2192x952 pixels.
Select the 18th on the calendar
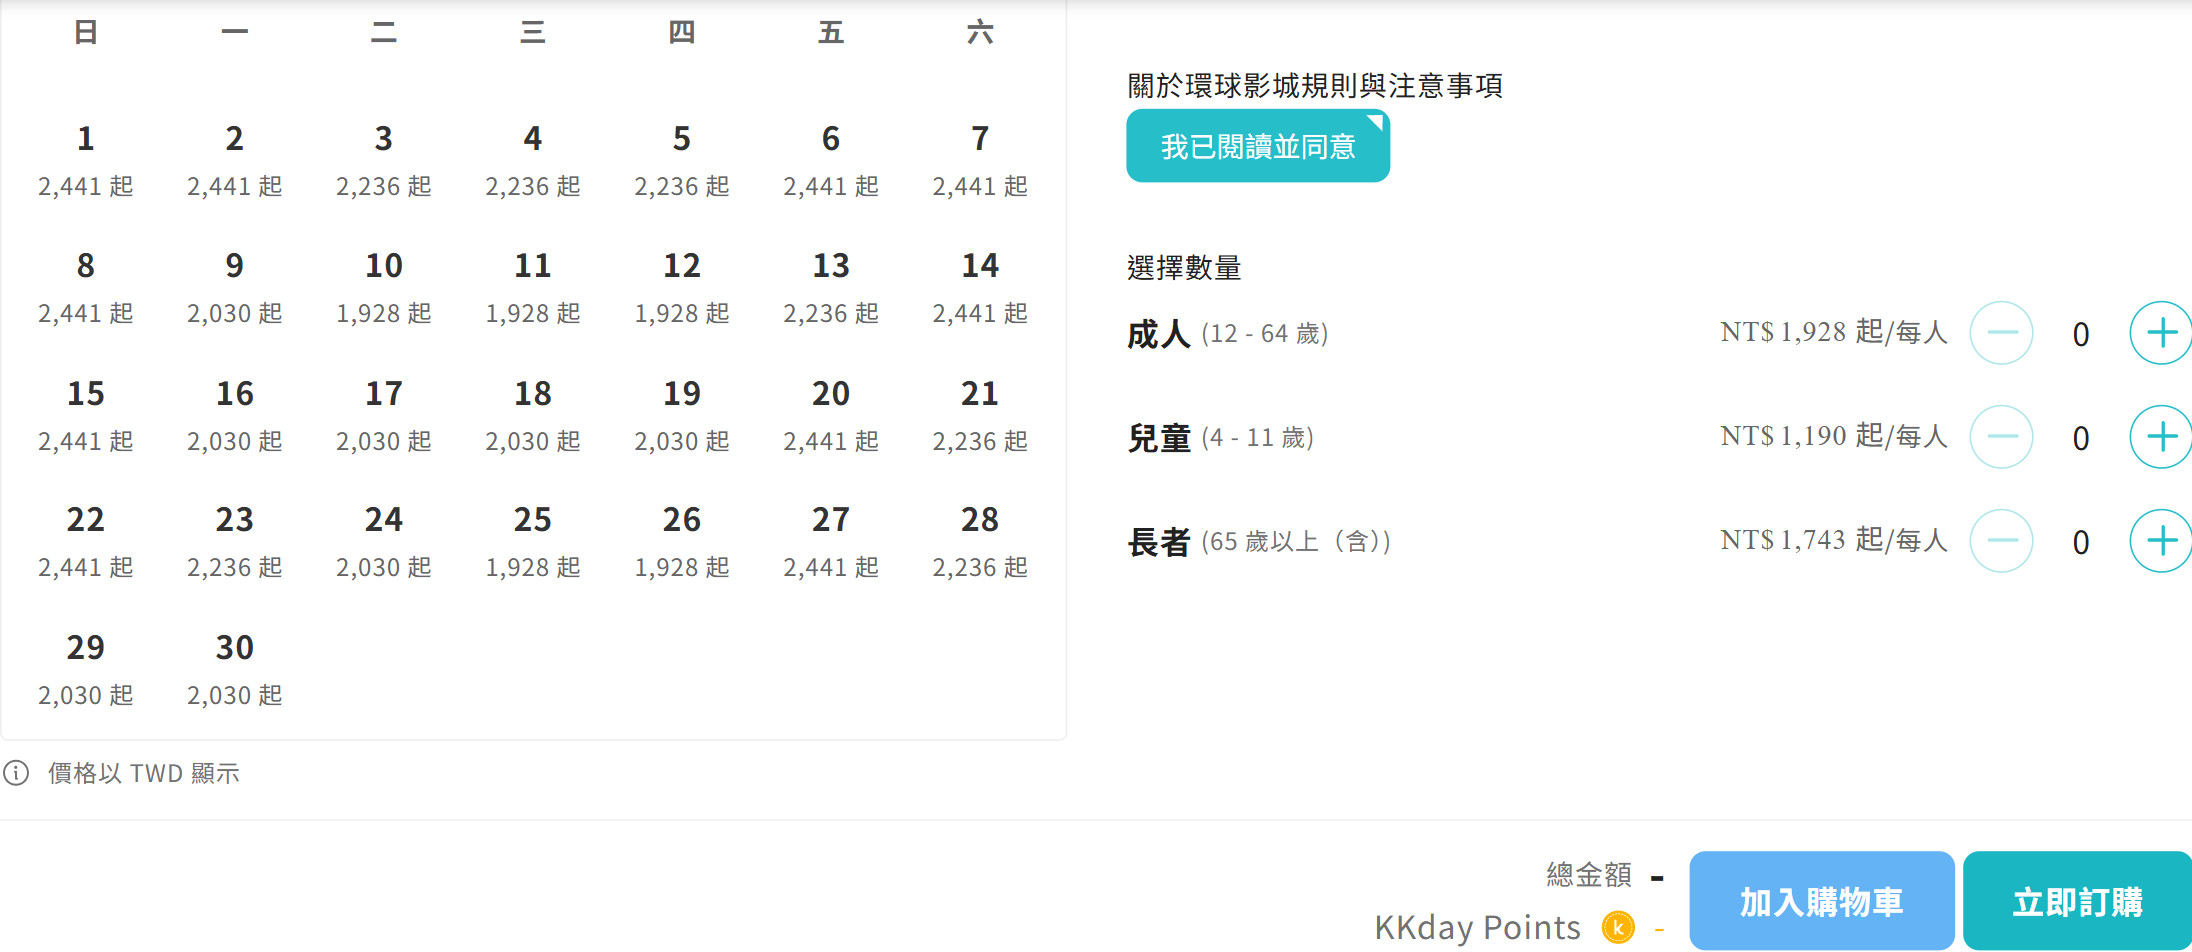533,415
